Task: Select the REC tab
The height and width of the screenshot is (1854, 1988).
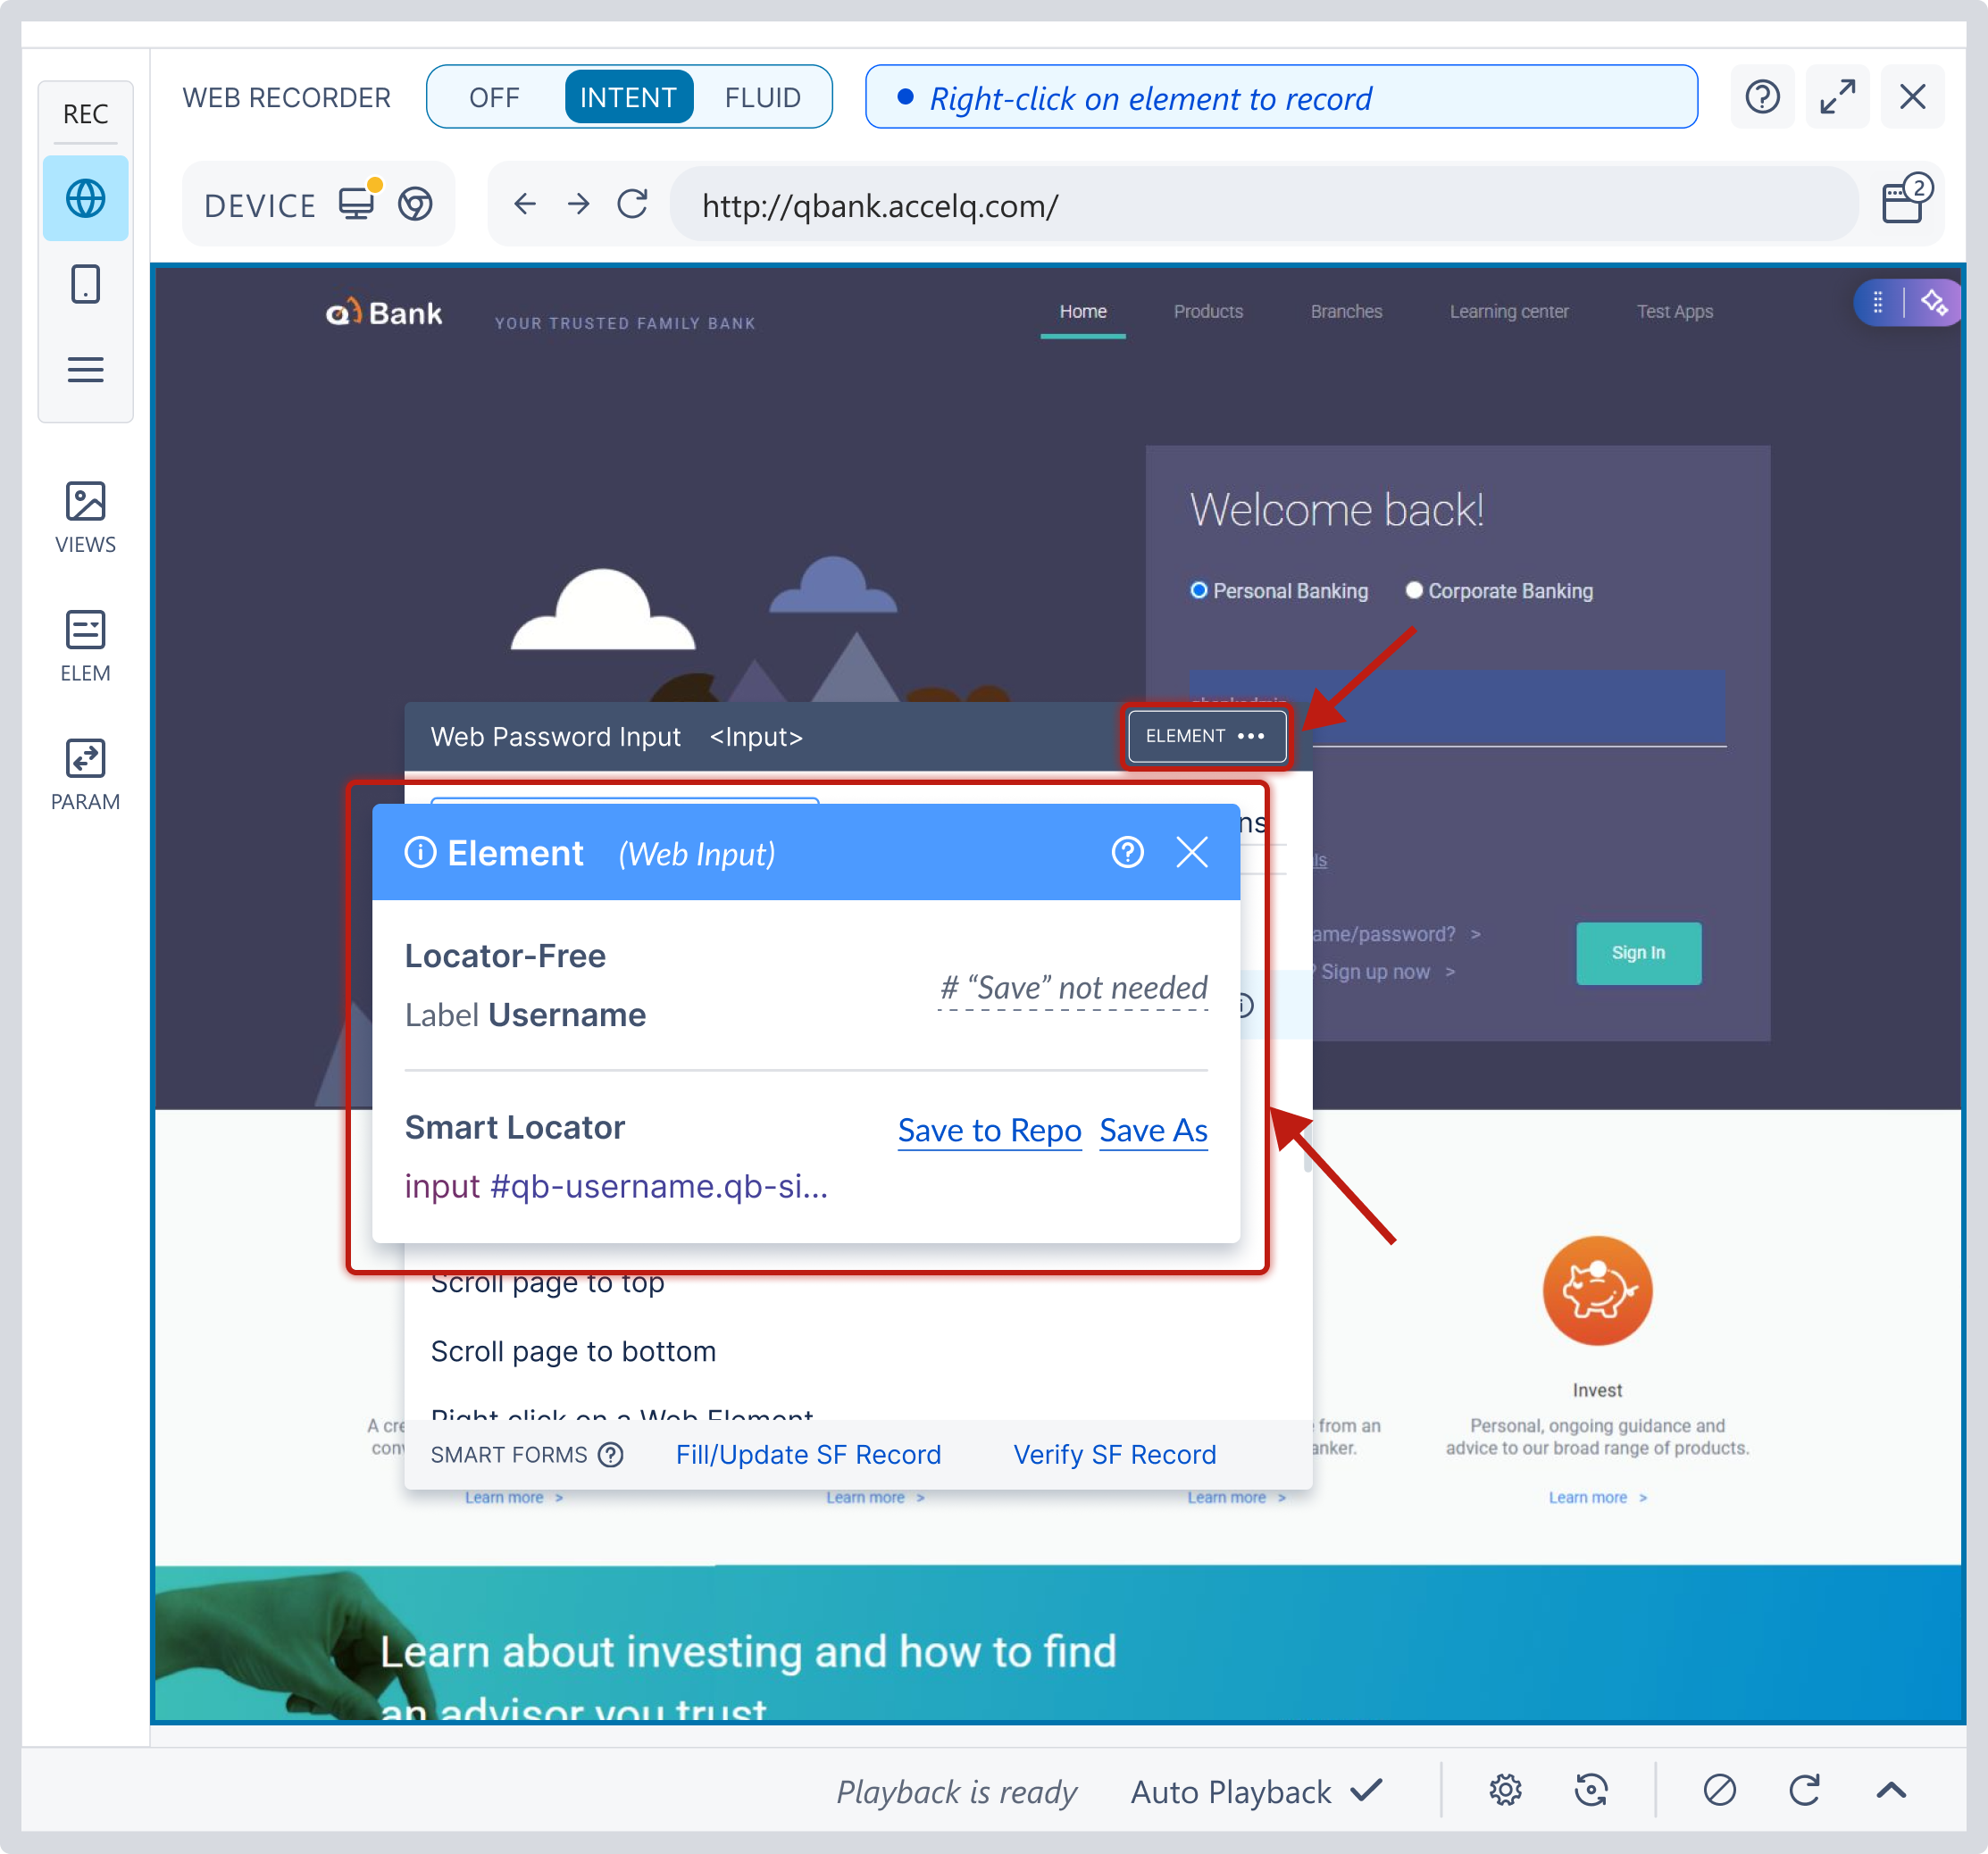Action: (x=85, y=113)
